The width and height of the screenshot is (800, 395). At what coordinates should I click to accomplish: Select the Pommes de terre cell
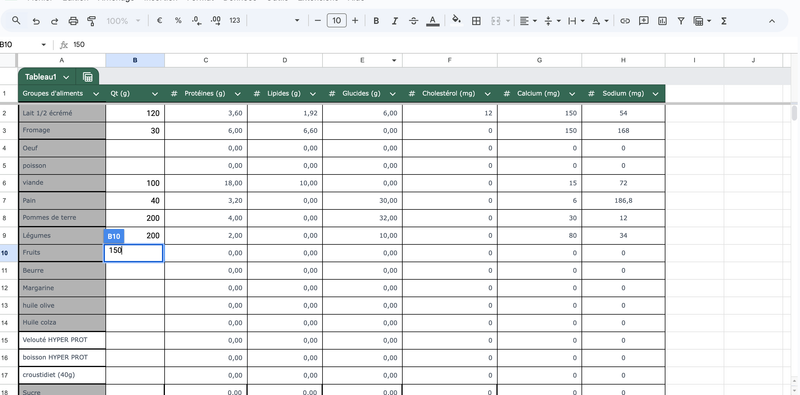[x=62, y=218]
